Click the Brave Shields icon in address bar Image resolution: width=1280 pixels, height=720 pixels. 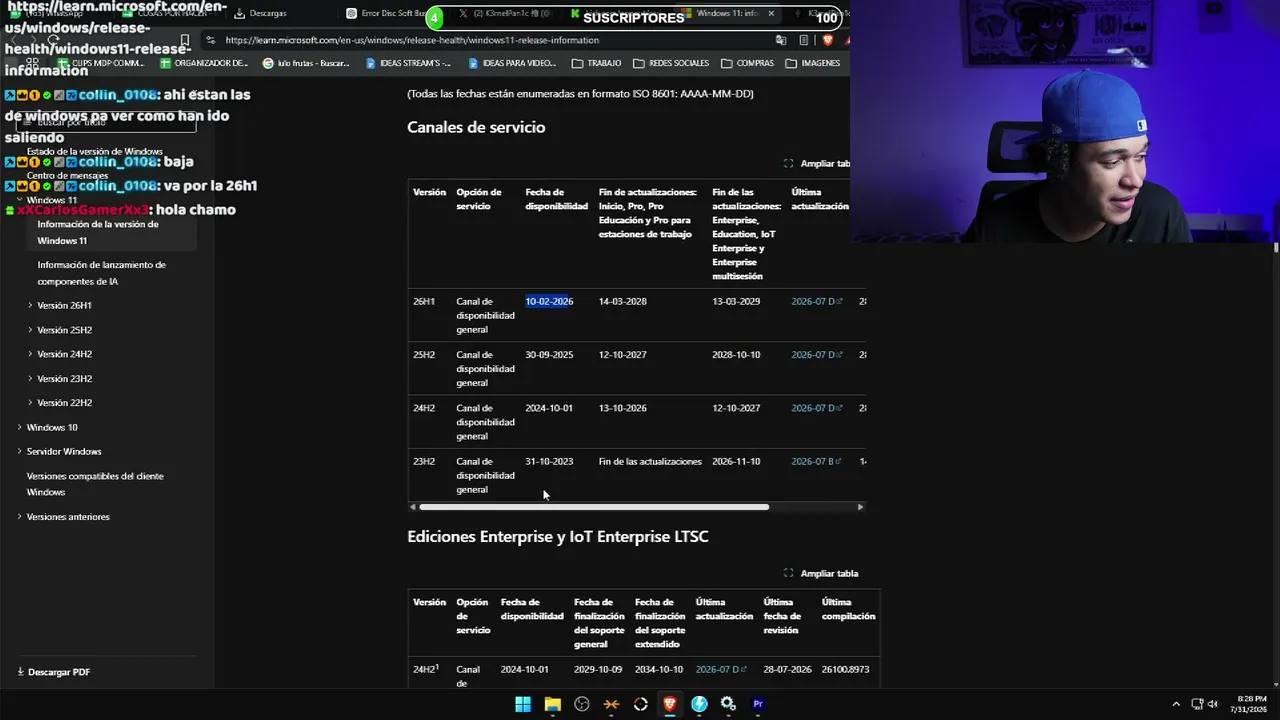pos(828,40)
